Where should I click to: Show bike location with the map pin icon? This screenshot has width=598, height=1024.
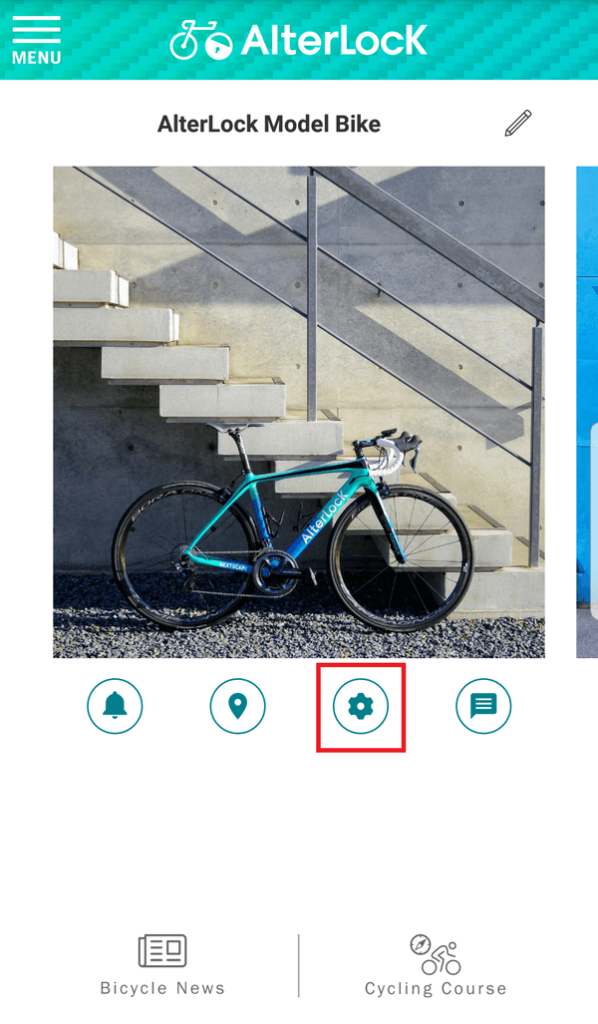coord(238,707)
